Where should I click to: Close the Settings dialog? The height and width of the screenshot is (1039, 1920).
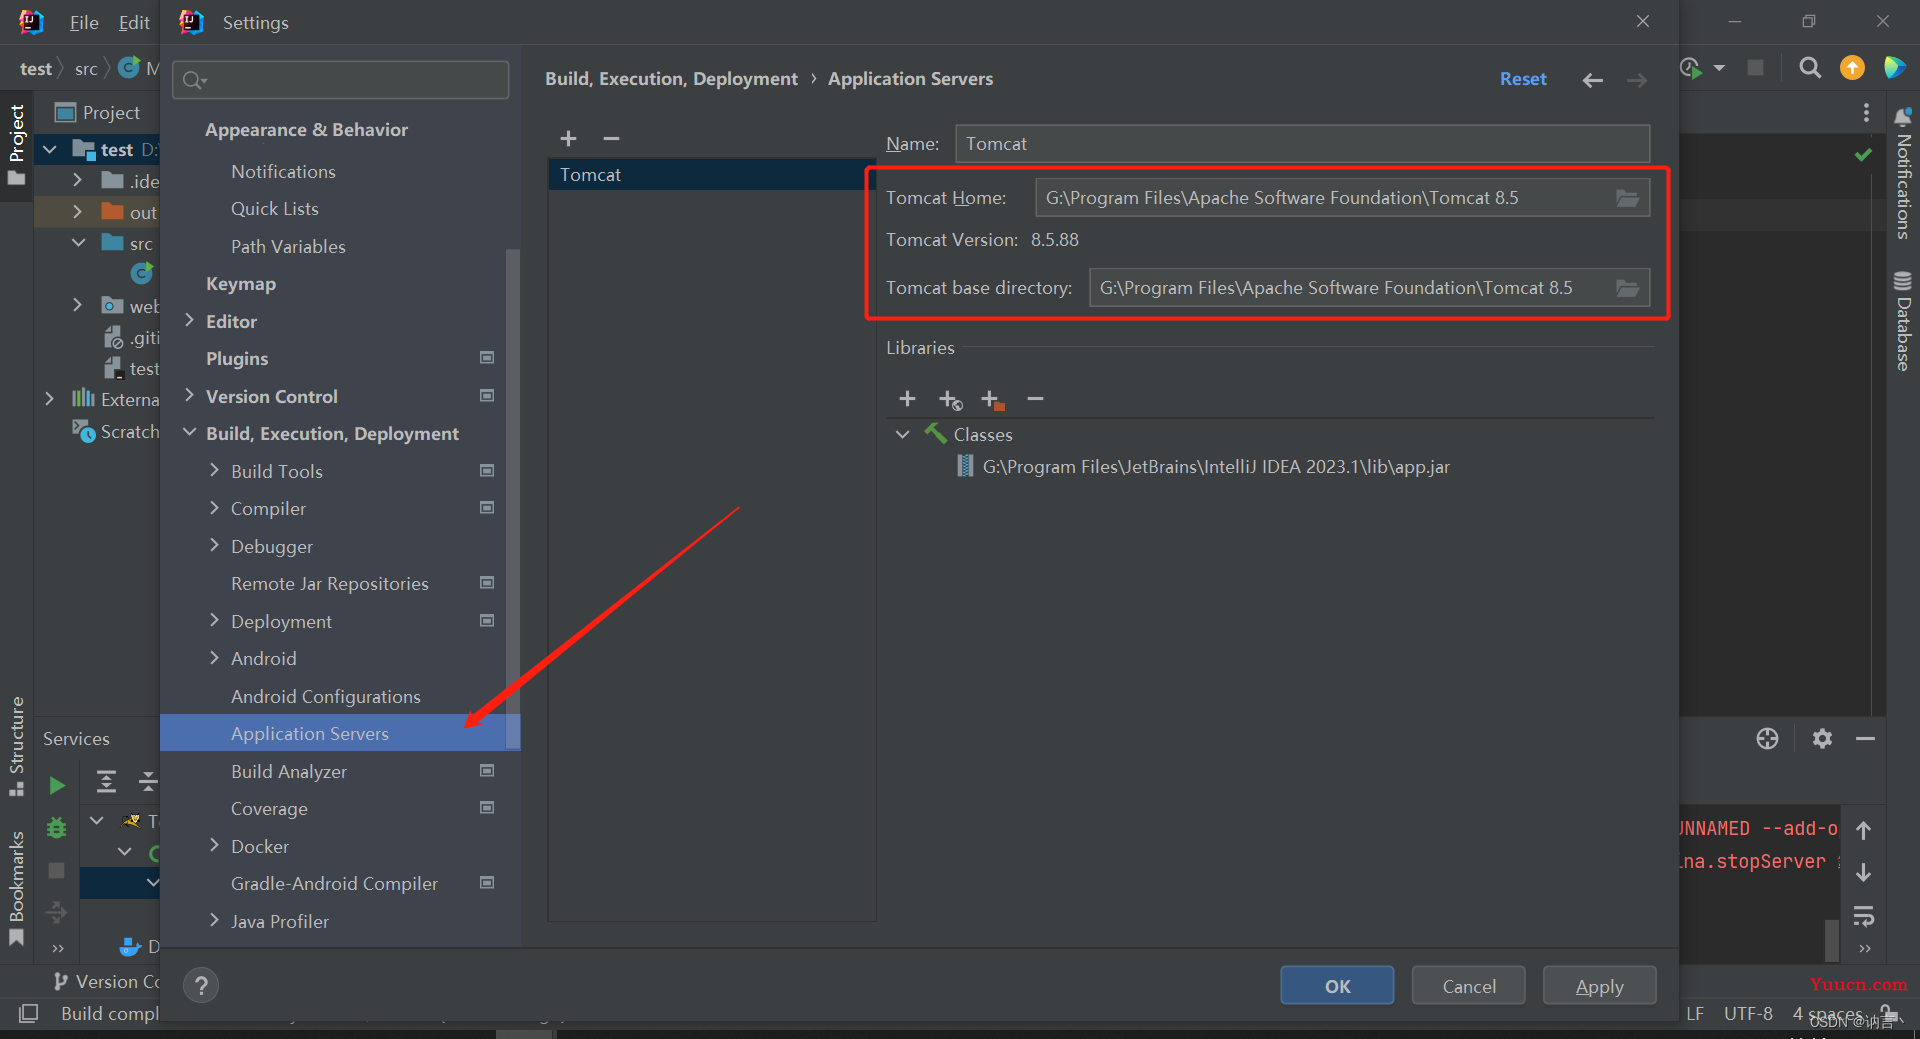pyautogui.click(x=1642, y=21)
